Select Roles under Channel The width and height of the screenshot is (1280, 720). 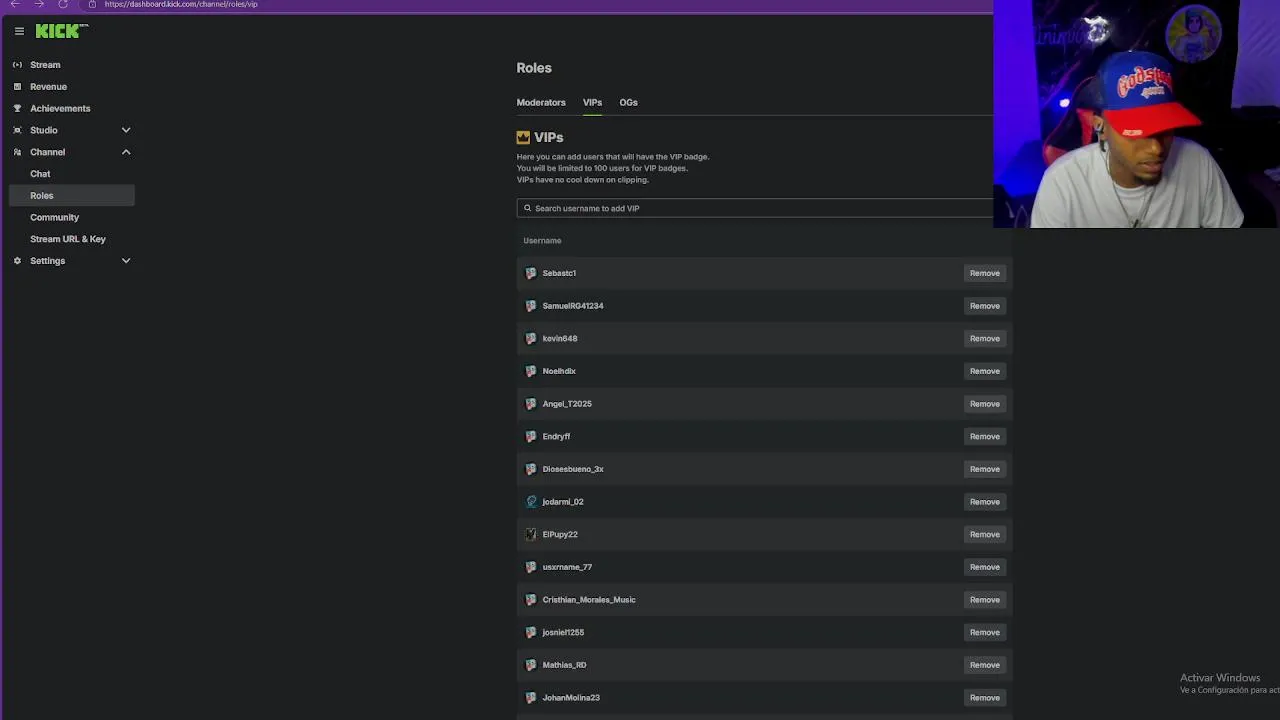[72, 196]
